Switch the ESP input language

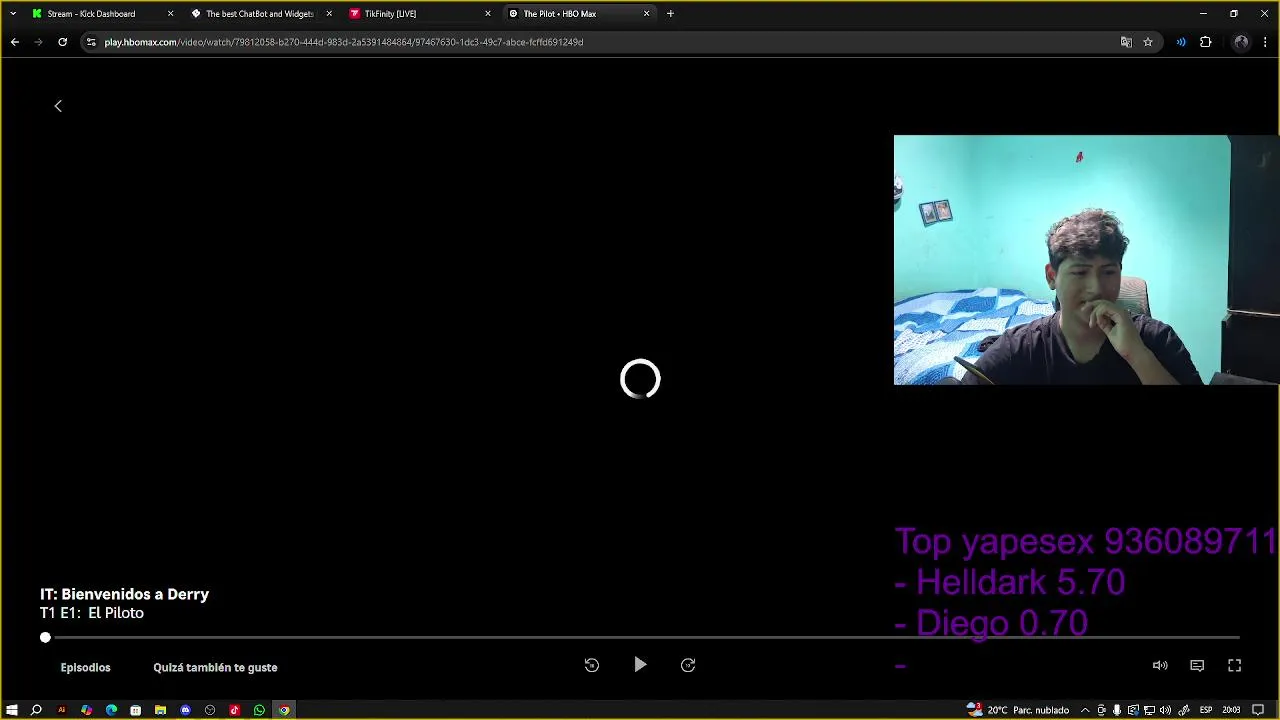(x=1206, y=710)
